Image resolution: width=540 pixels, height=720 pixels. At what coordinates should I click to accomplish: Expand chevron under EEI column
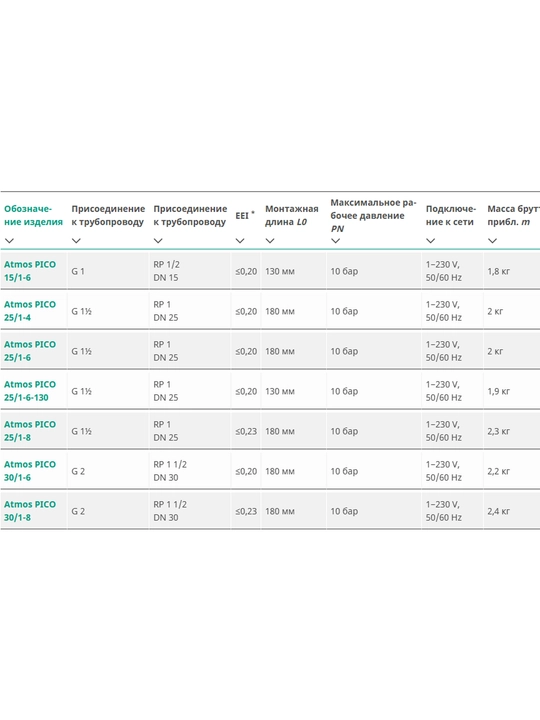tap(240, 241)
